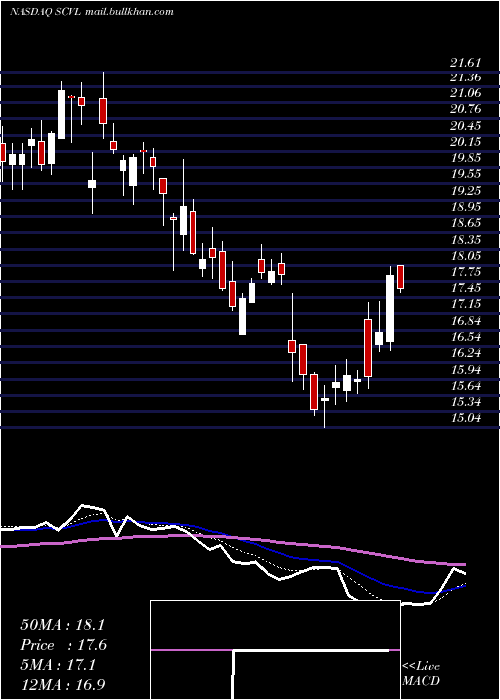Click the NASDAQ SCVL mail.bullkhan.com header text

[92, 12]
